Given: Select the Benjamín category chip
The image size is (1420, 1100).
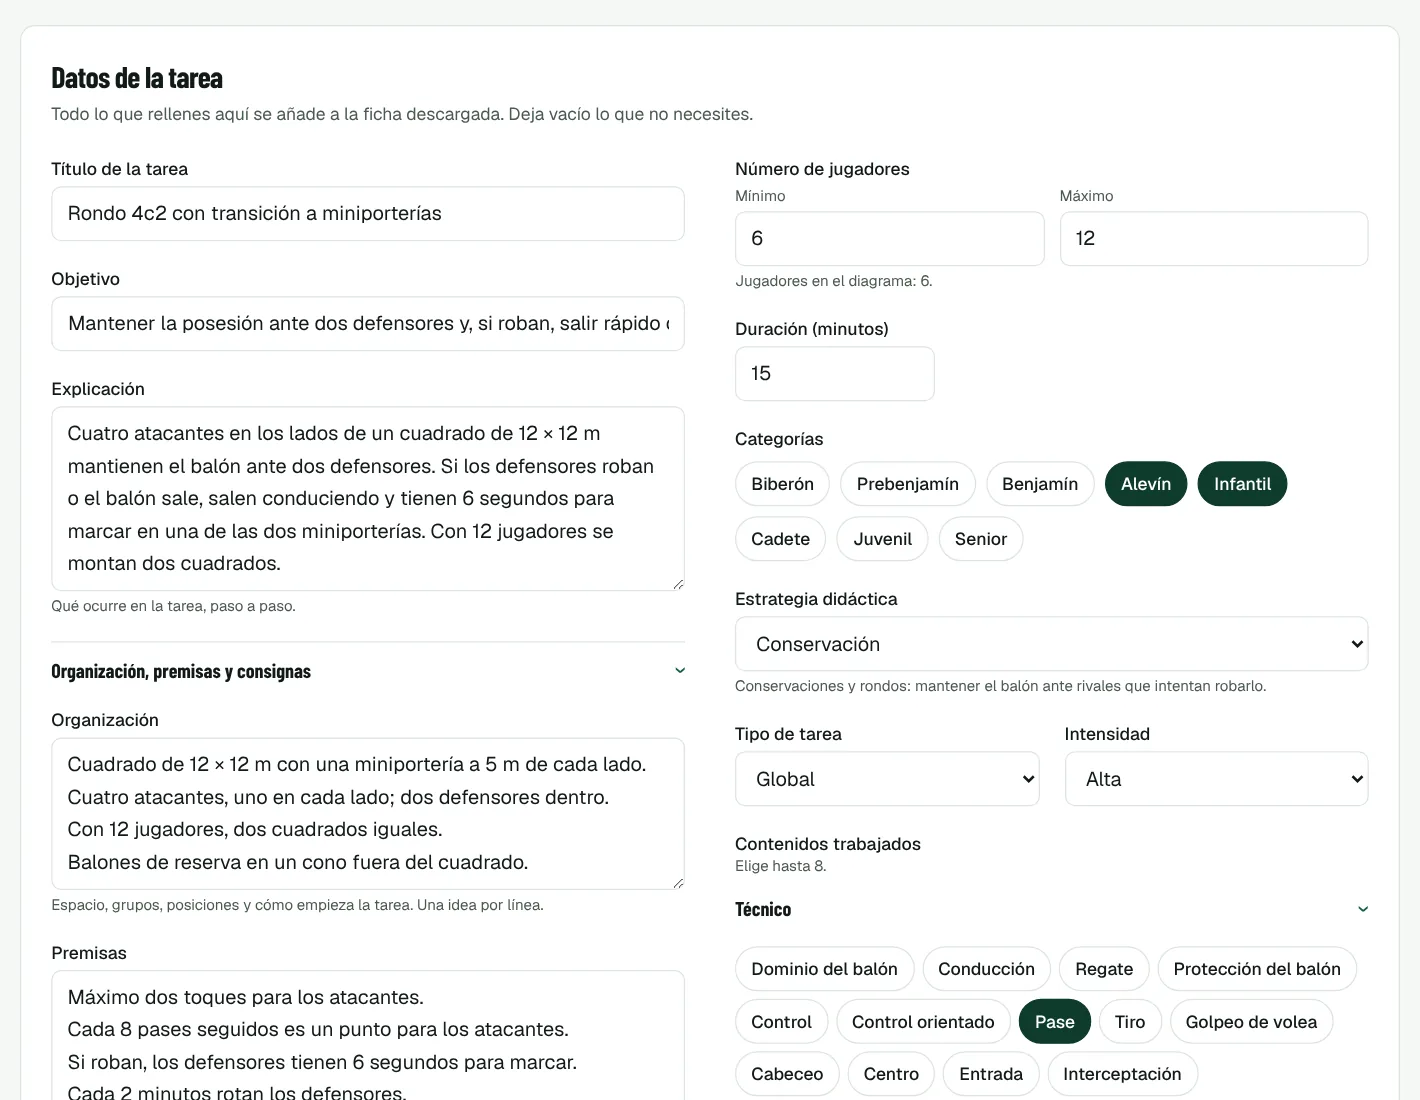Looking at the screenshot, I should click(1040, 484).
